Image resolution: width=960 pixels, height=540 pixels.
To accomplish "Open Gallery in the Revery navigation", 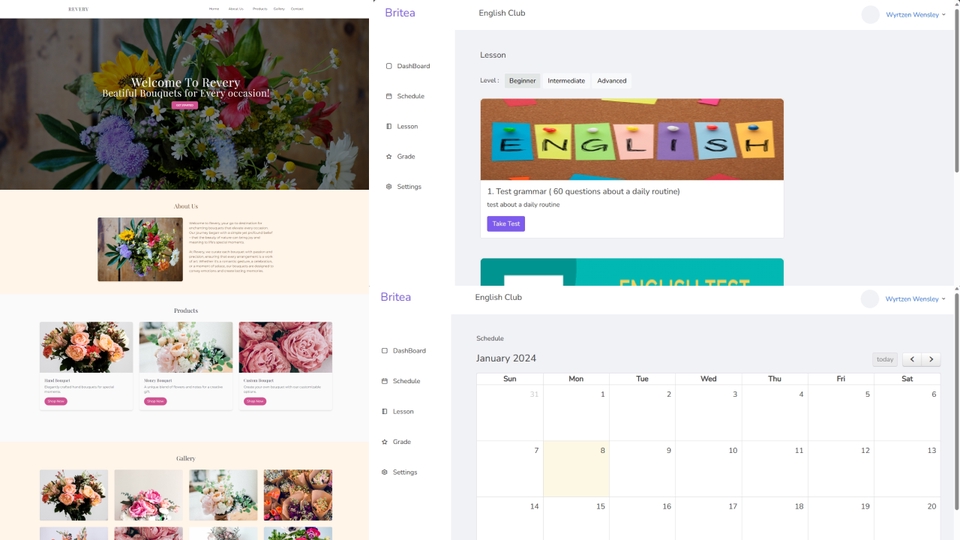I will 279,9.
